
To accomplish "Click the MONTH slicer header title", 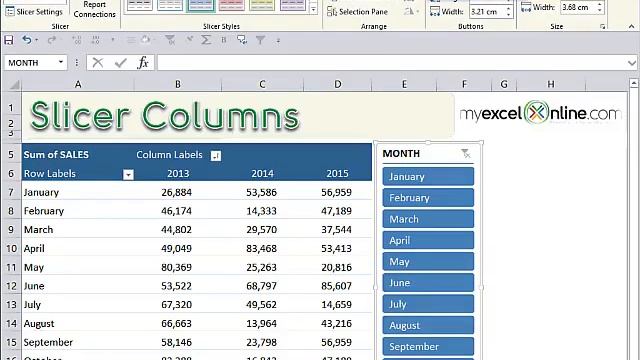I will (x=401, y=153).
